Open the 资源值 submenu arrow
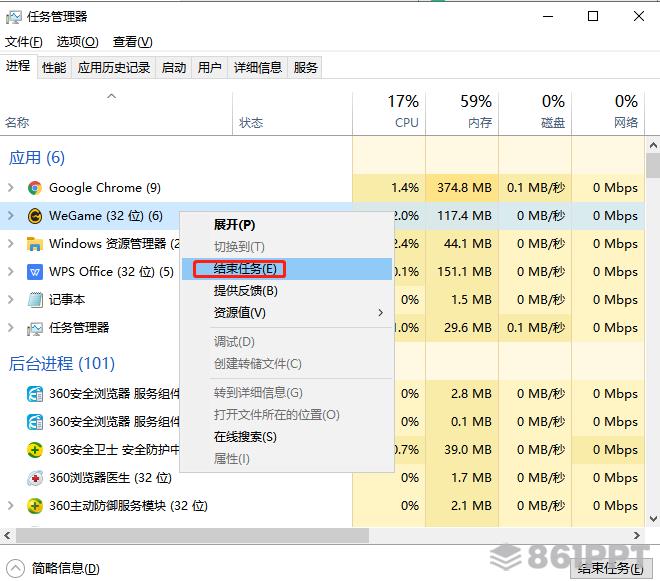This screenshot has height=581, width=660. 381,313
